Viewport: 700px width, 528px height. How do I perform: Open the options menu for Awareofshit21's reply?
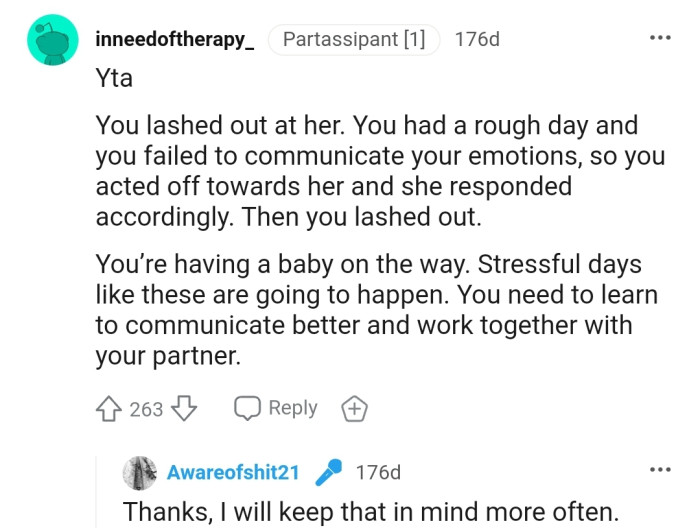(660, 470)
